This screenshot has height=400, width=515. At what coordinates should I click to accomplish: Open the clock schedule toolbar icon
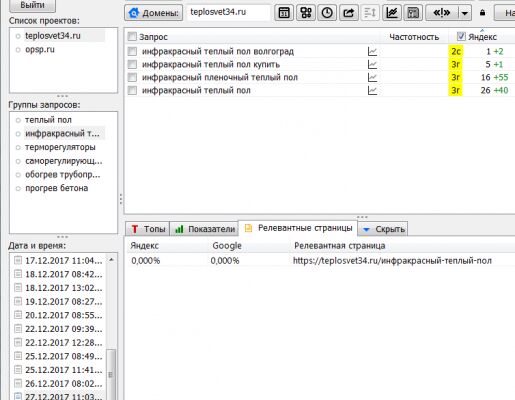click(x=327, y=13)
